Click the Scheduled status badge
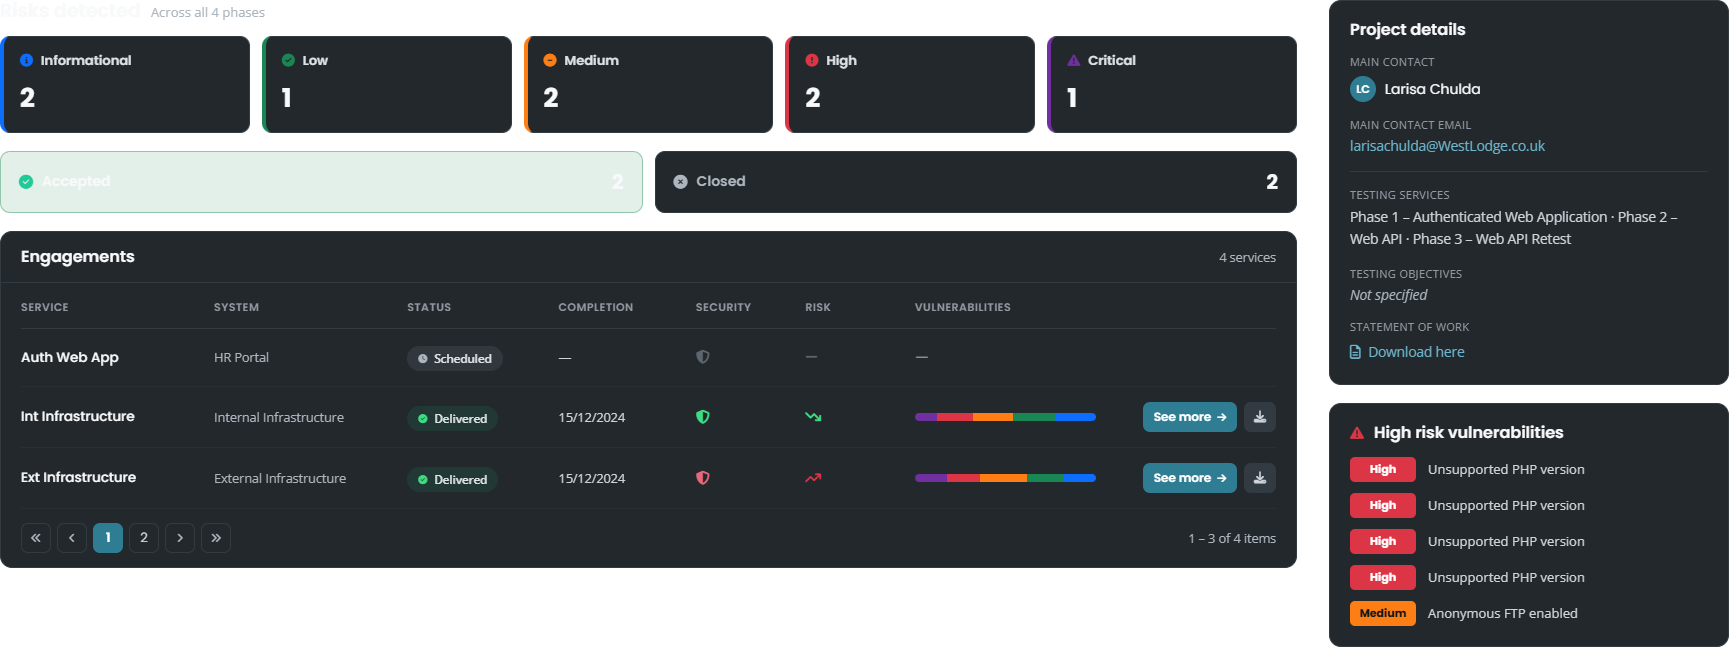 pos(455,358)
